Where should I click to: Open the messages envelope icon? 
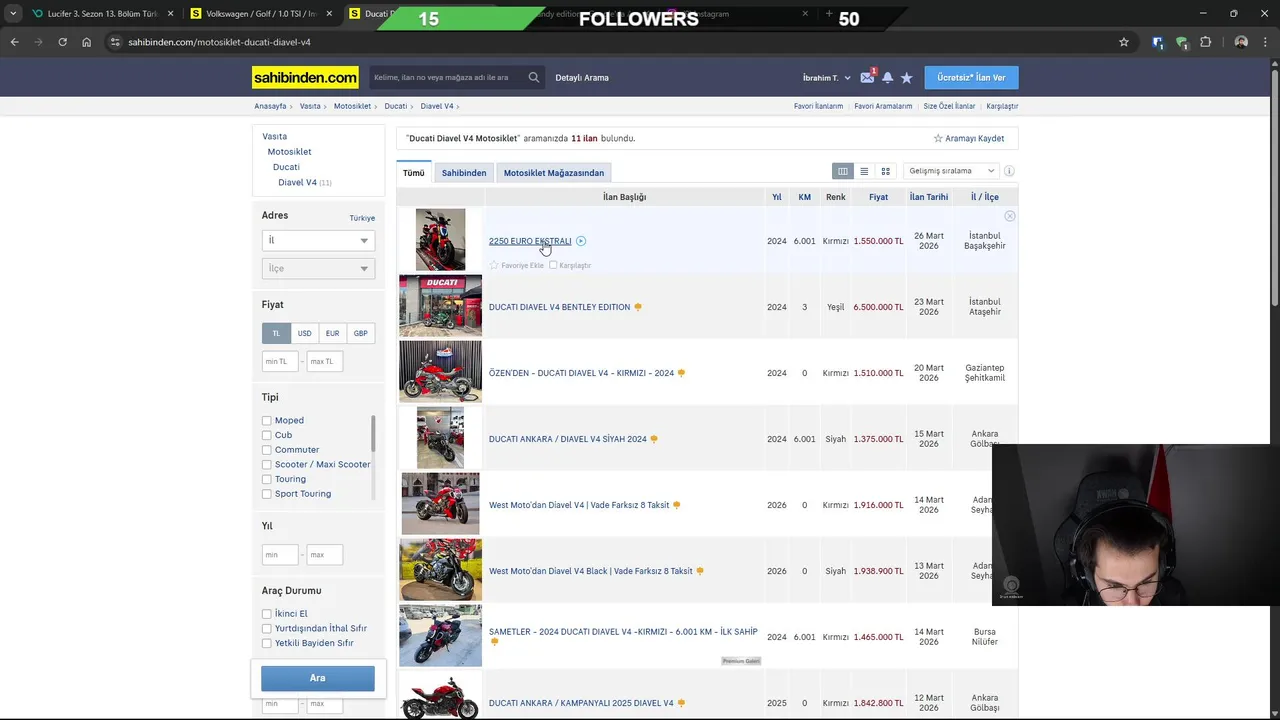pos(867,77)
